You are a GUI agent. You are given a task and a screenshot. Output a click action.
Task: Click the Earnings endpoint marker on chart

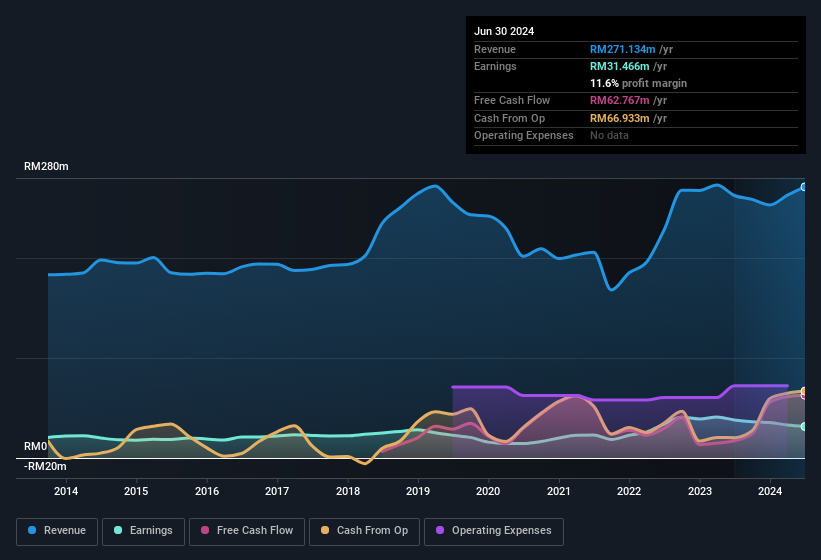click(x=804, y=427)
